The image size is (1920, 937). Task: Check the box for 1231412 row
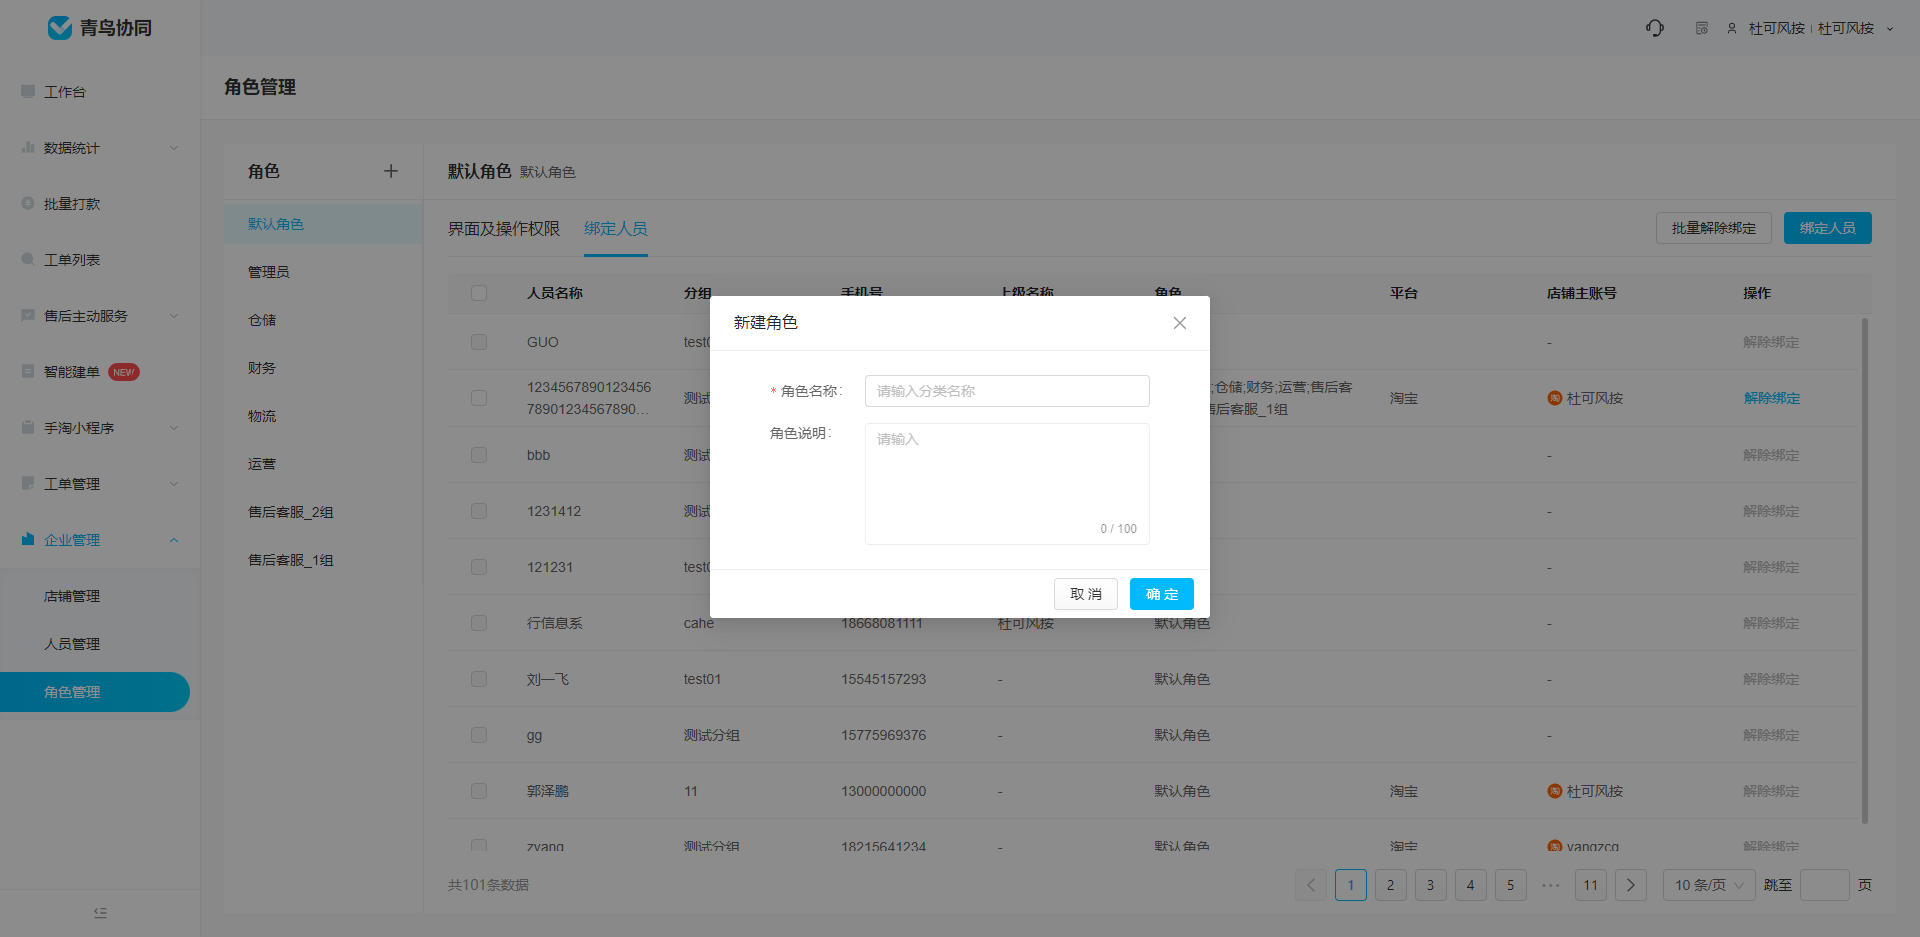pyautogui.click(x=479, y=511)
